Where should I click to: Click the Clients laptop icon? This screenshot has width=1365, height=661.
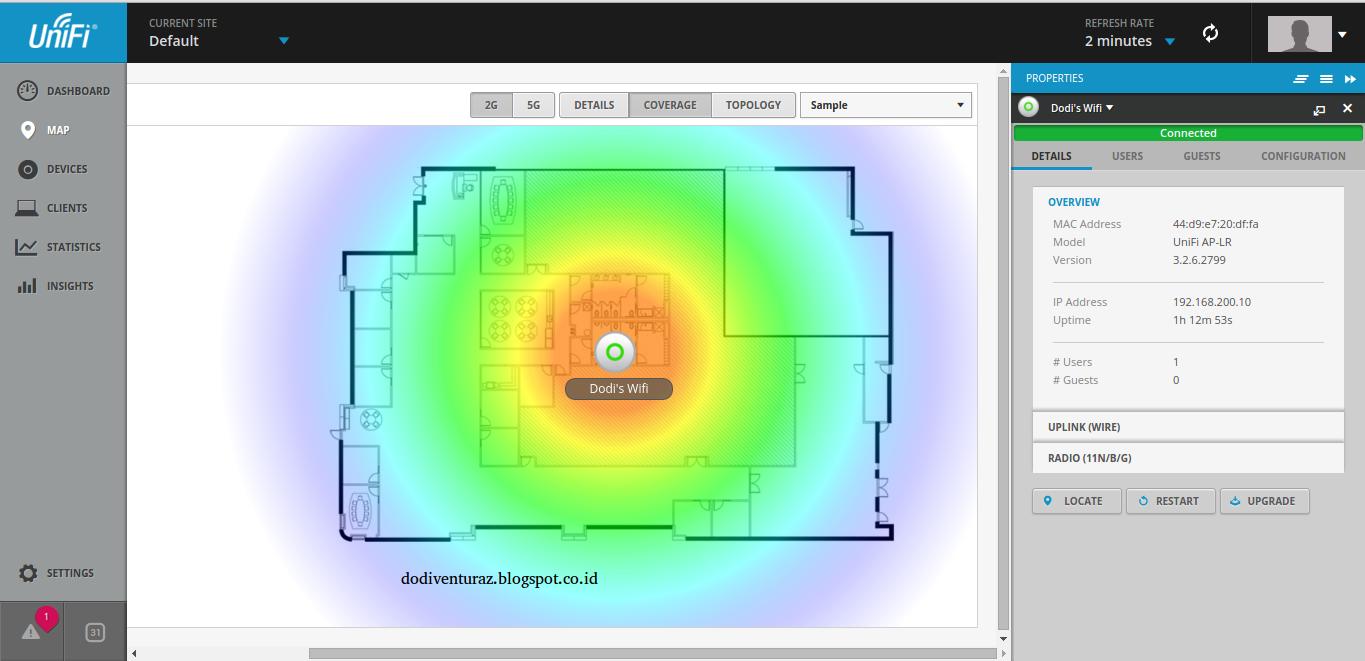(x=28, y=208)
